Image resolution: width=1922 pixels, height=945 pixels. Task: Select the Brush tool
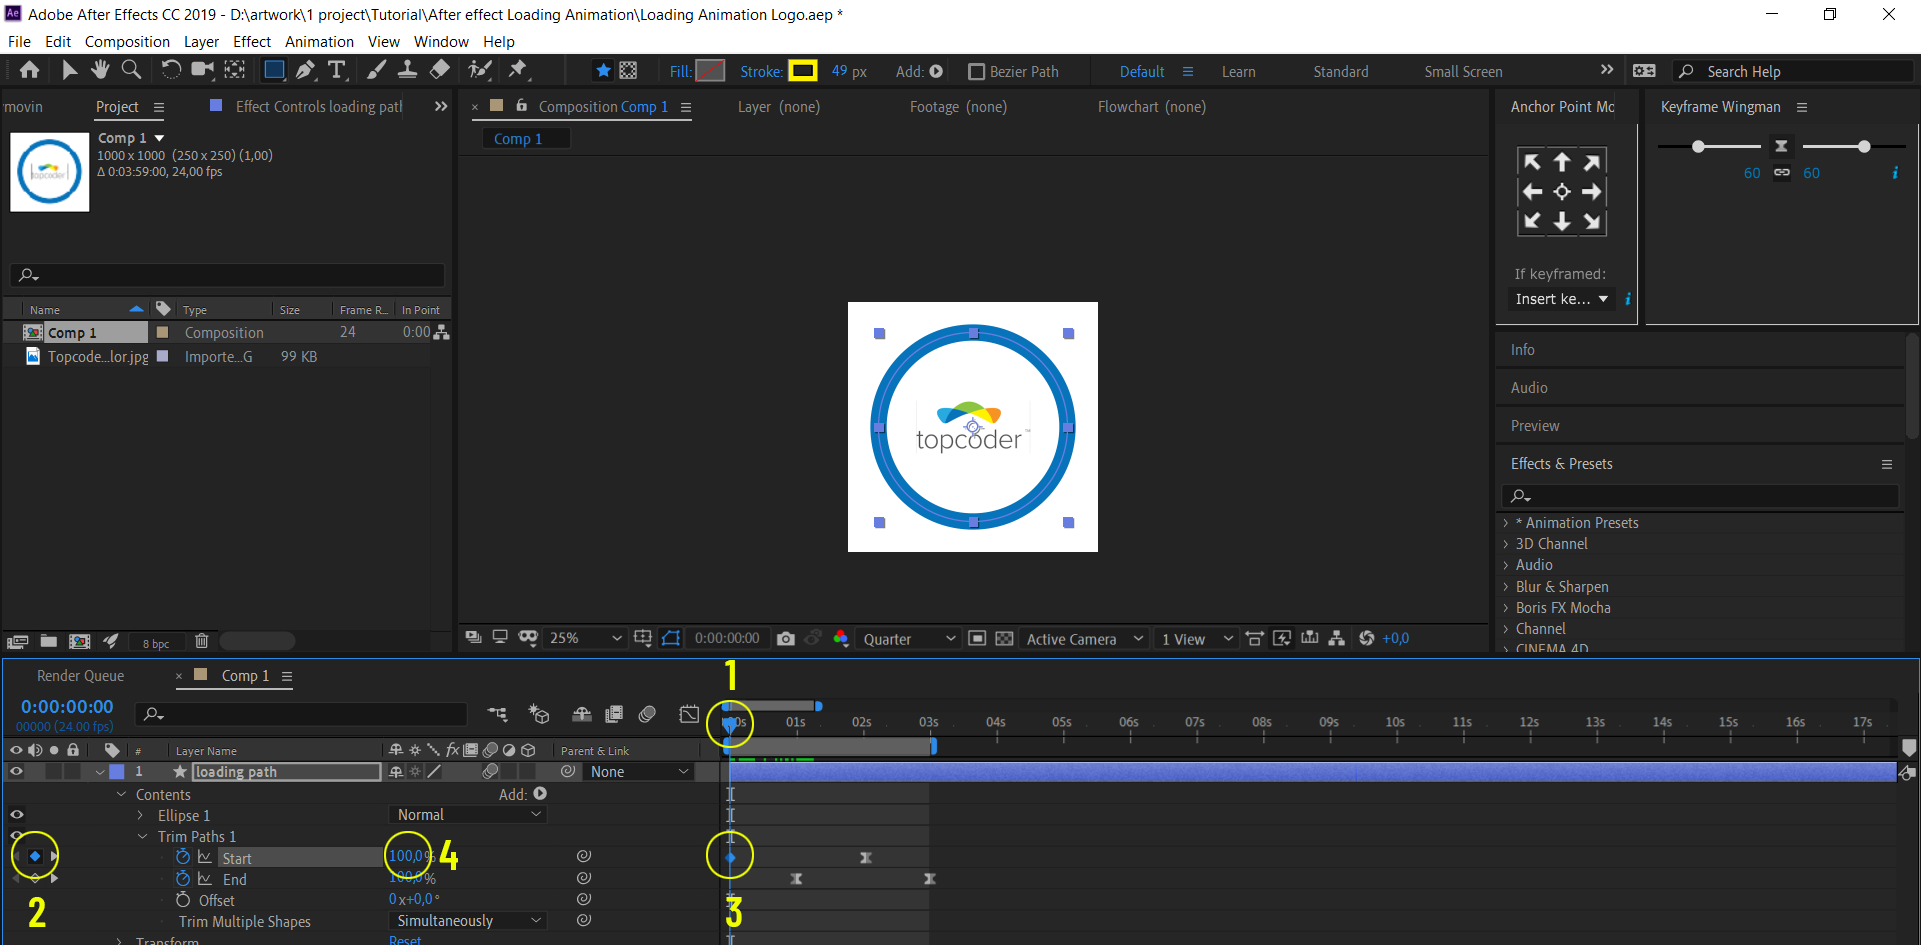pyautogui.click(x=376, y=70)
